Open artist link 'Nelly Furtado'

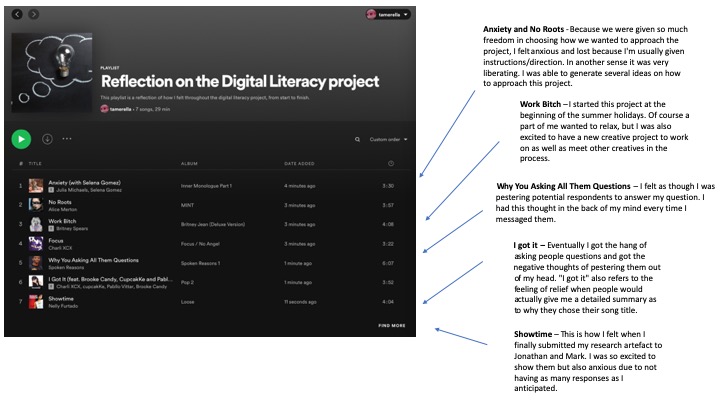(63, 306)
